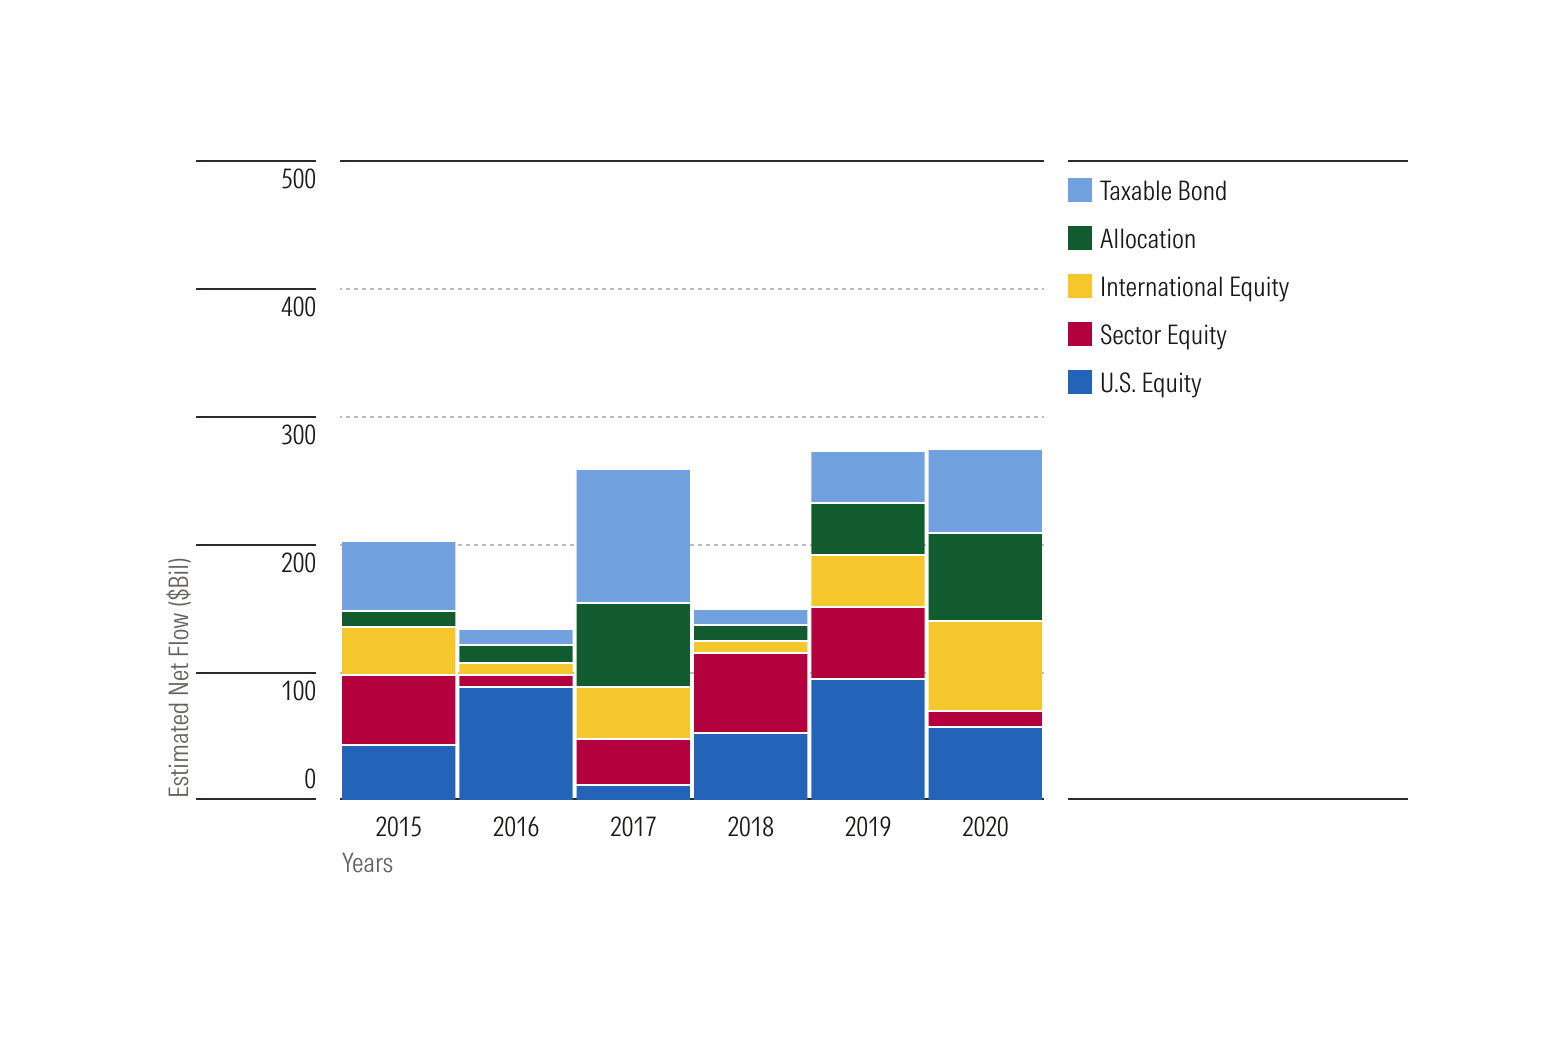Click the 400 y-axis tick label
Screen dimensions: 1568x1040
299,307
